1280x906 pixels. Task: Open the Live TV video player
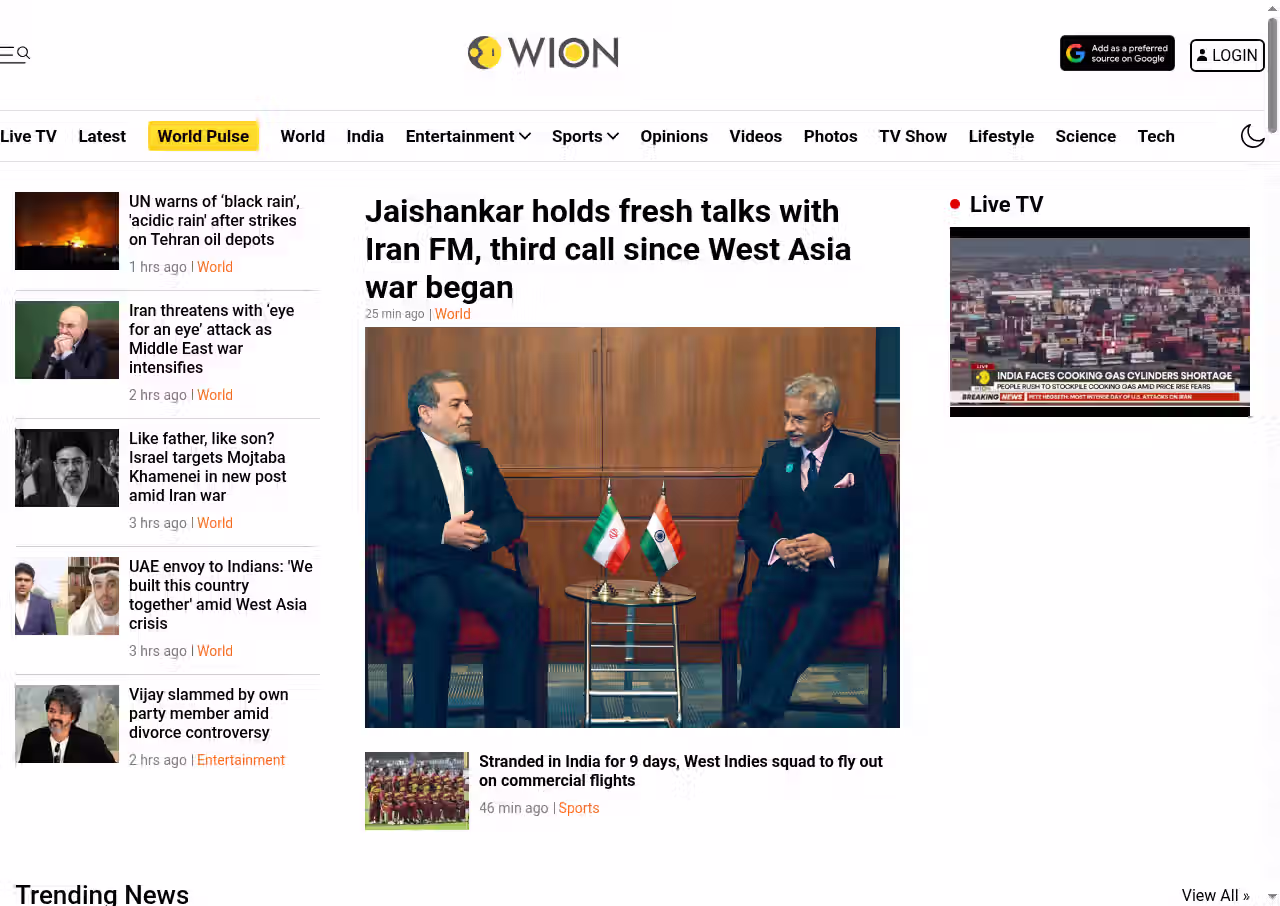tap(1100, 322)
